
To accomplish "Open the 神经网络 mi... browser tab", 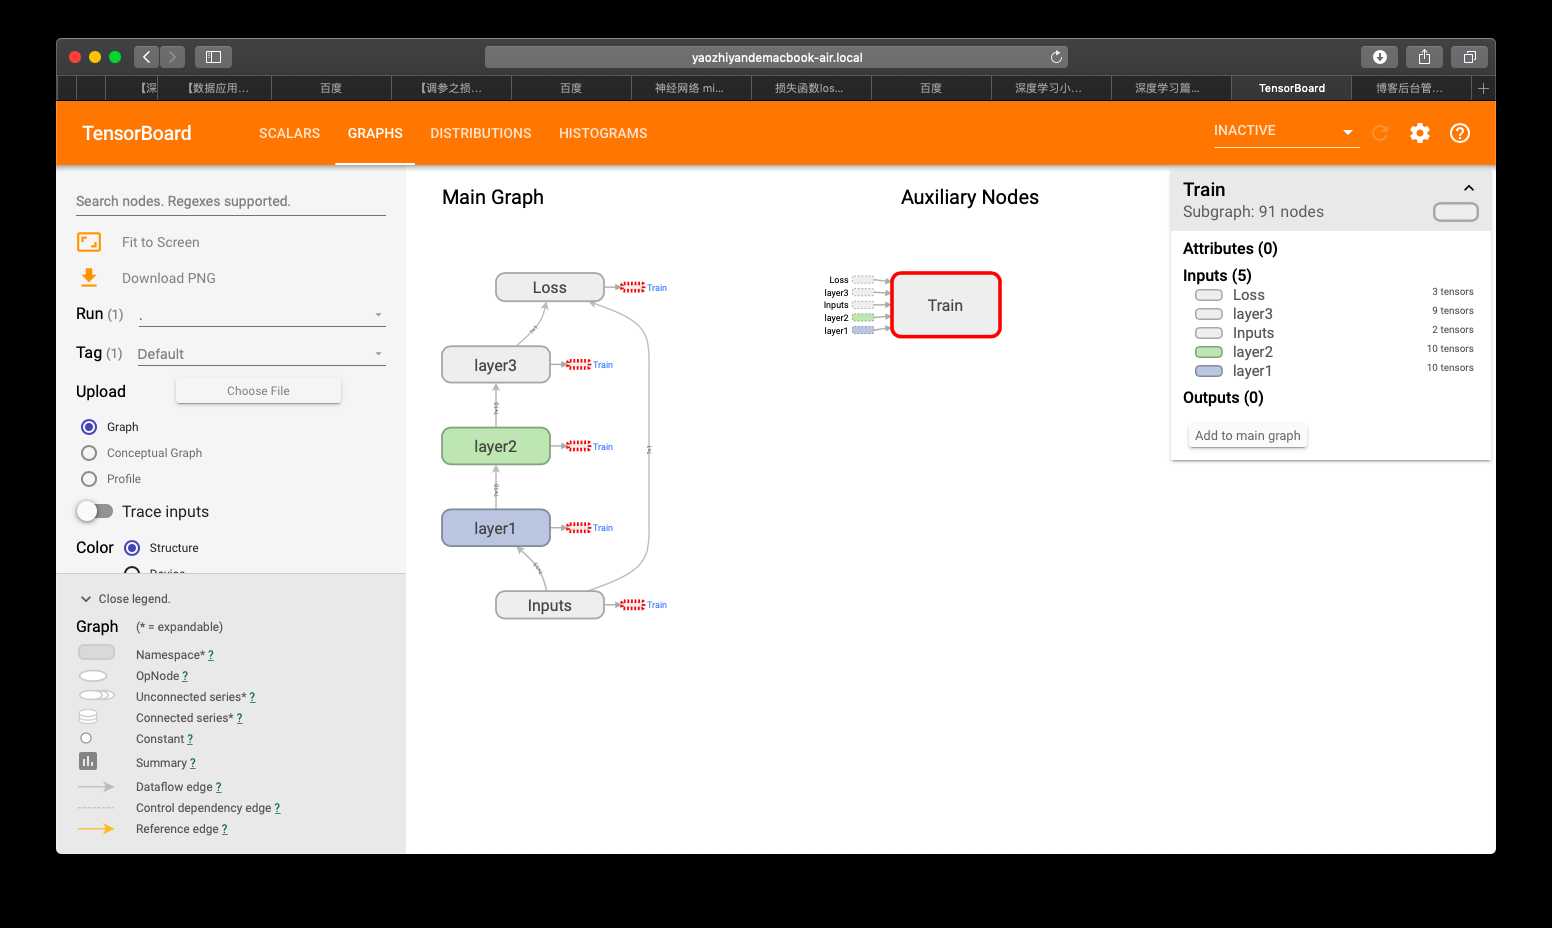I will pyautogui.click(x=690, y=88).
